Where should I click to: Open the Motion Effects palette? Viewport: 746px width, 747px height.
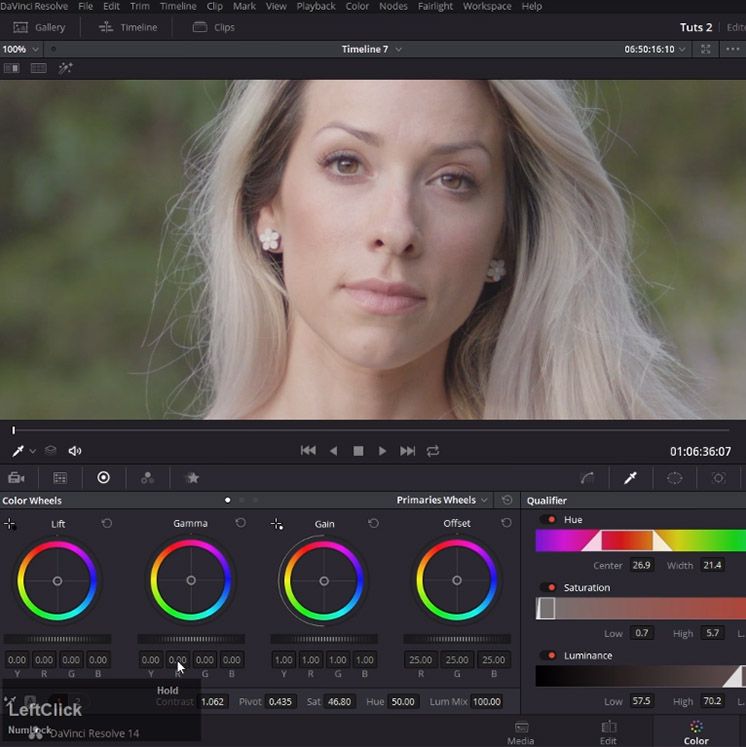click(x=192, y=478)
